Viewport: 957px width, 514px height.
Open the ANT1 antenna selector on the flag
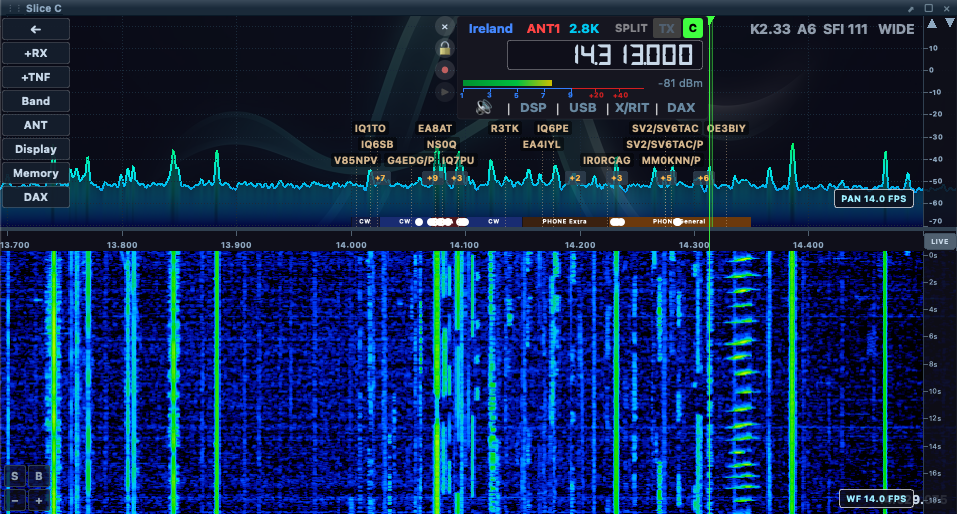pos(543,29)
